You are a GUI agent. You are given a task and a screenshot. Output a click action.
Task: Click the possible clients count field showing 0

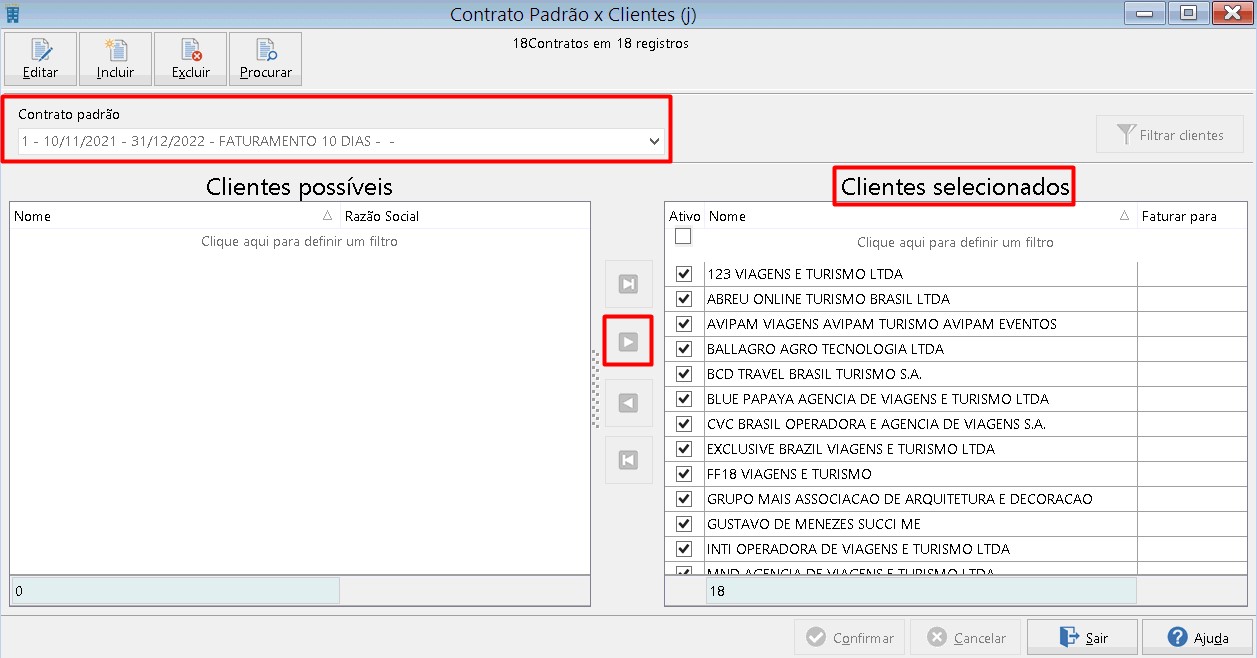click(175, 591)
